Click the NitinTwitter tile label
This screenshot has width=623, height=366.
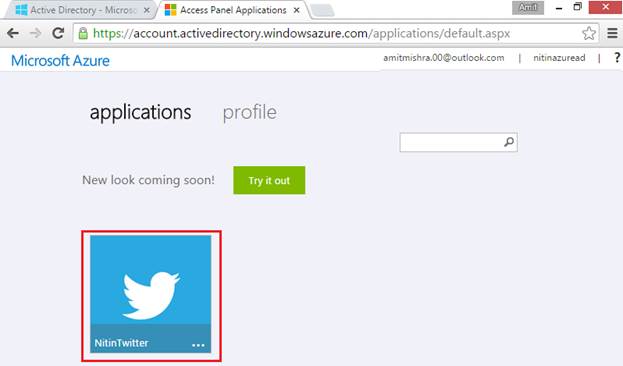pos(121,343)
